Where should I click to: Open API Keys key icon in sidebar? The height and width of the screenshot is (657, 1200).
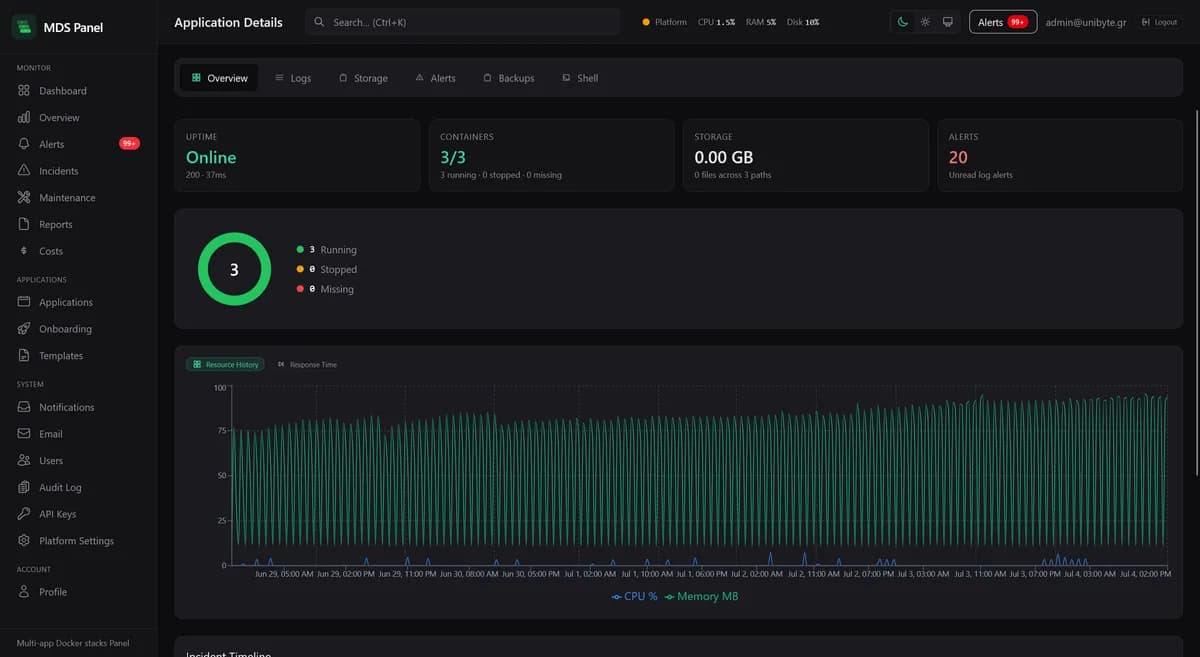[x=24, y=514]
